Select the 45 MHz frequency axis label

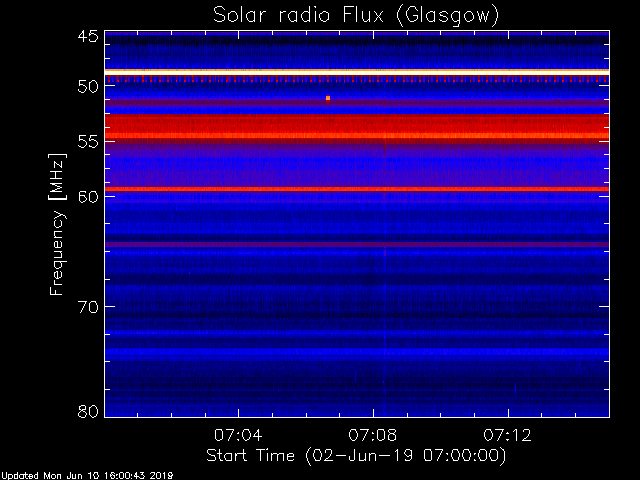[88, 36]
